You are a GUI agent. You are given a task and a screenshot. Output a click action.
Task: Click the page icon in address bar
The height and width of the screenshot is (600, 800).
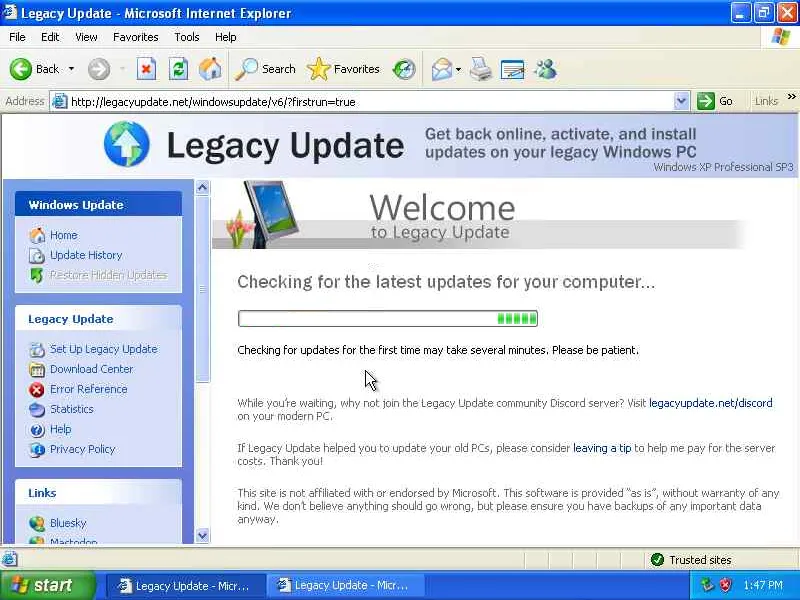point(60,102)
